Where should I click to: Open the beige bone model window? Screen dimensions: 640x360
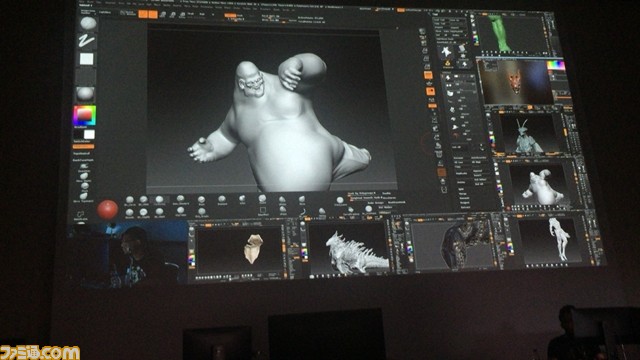(239, 249)
